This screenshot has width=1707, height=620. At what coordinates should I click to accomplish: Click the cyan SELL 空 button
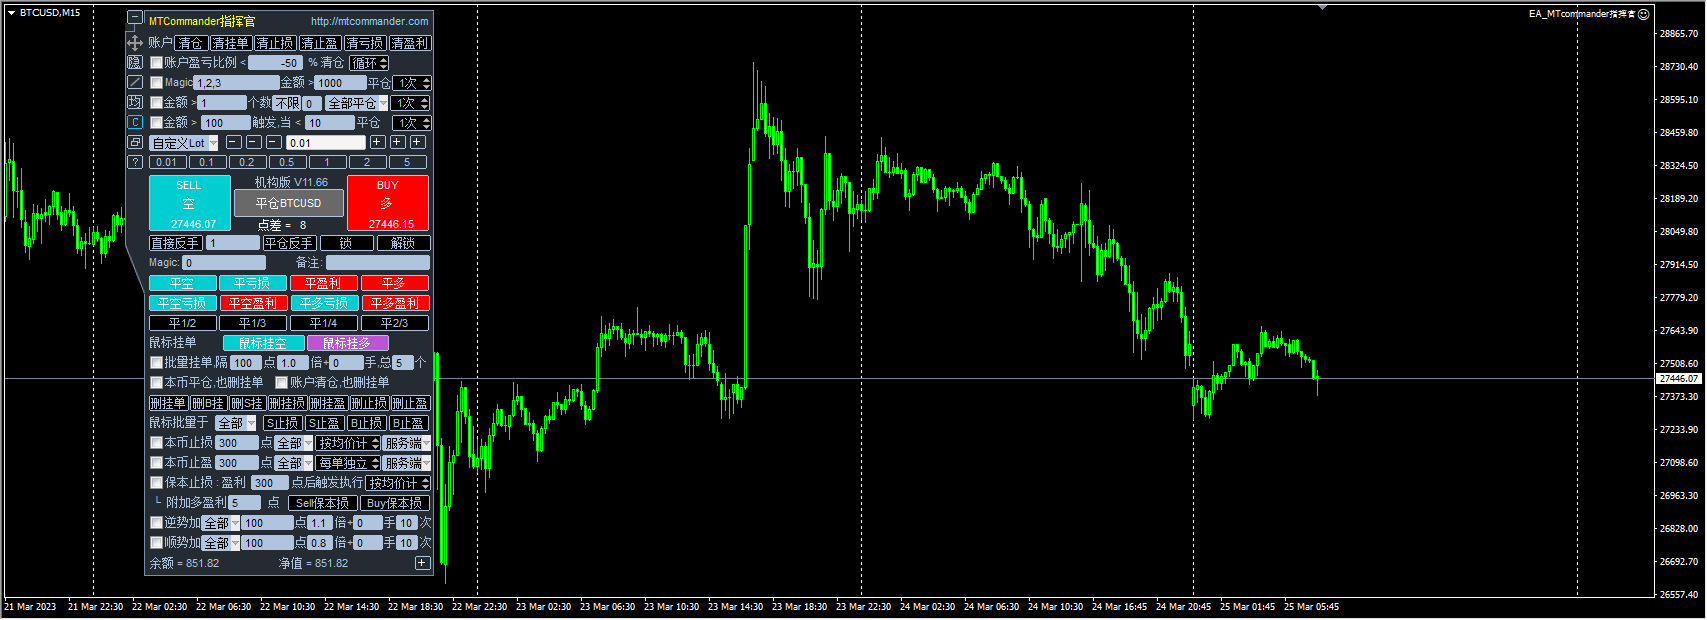(190, 203)
